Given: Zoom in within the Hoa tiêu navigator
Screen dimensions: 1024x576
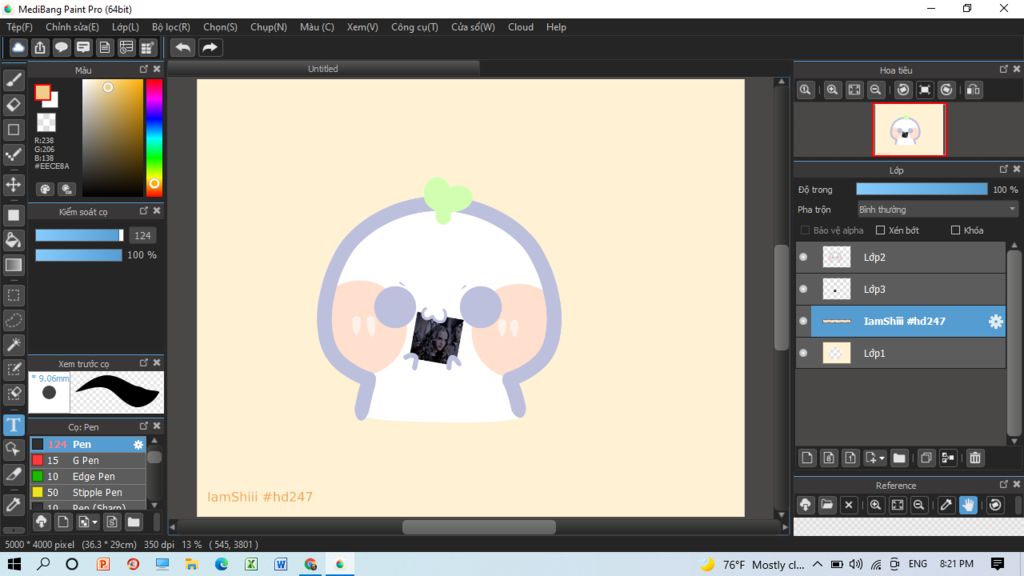Looking at the screenshot, I should (x=832, y=90).
